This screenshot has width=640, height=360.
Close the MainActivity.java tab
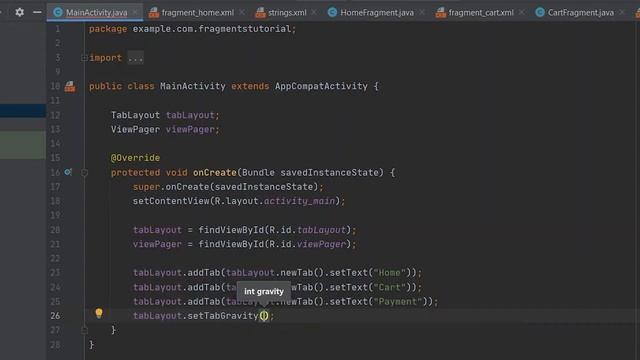pos(135,13)
